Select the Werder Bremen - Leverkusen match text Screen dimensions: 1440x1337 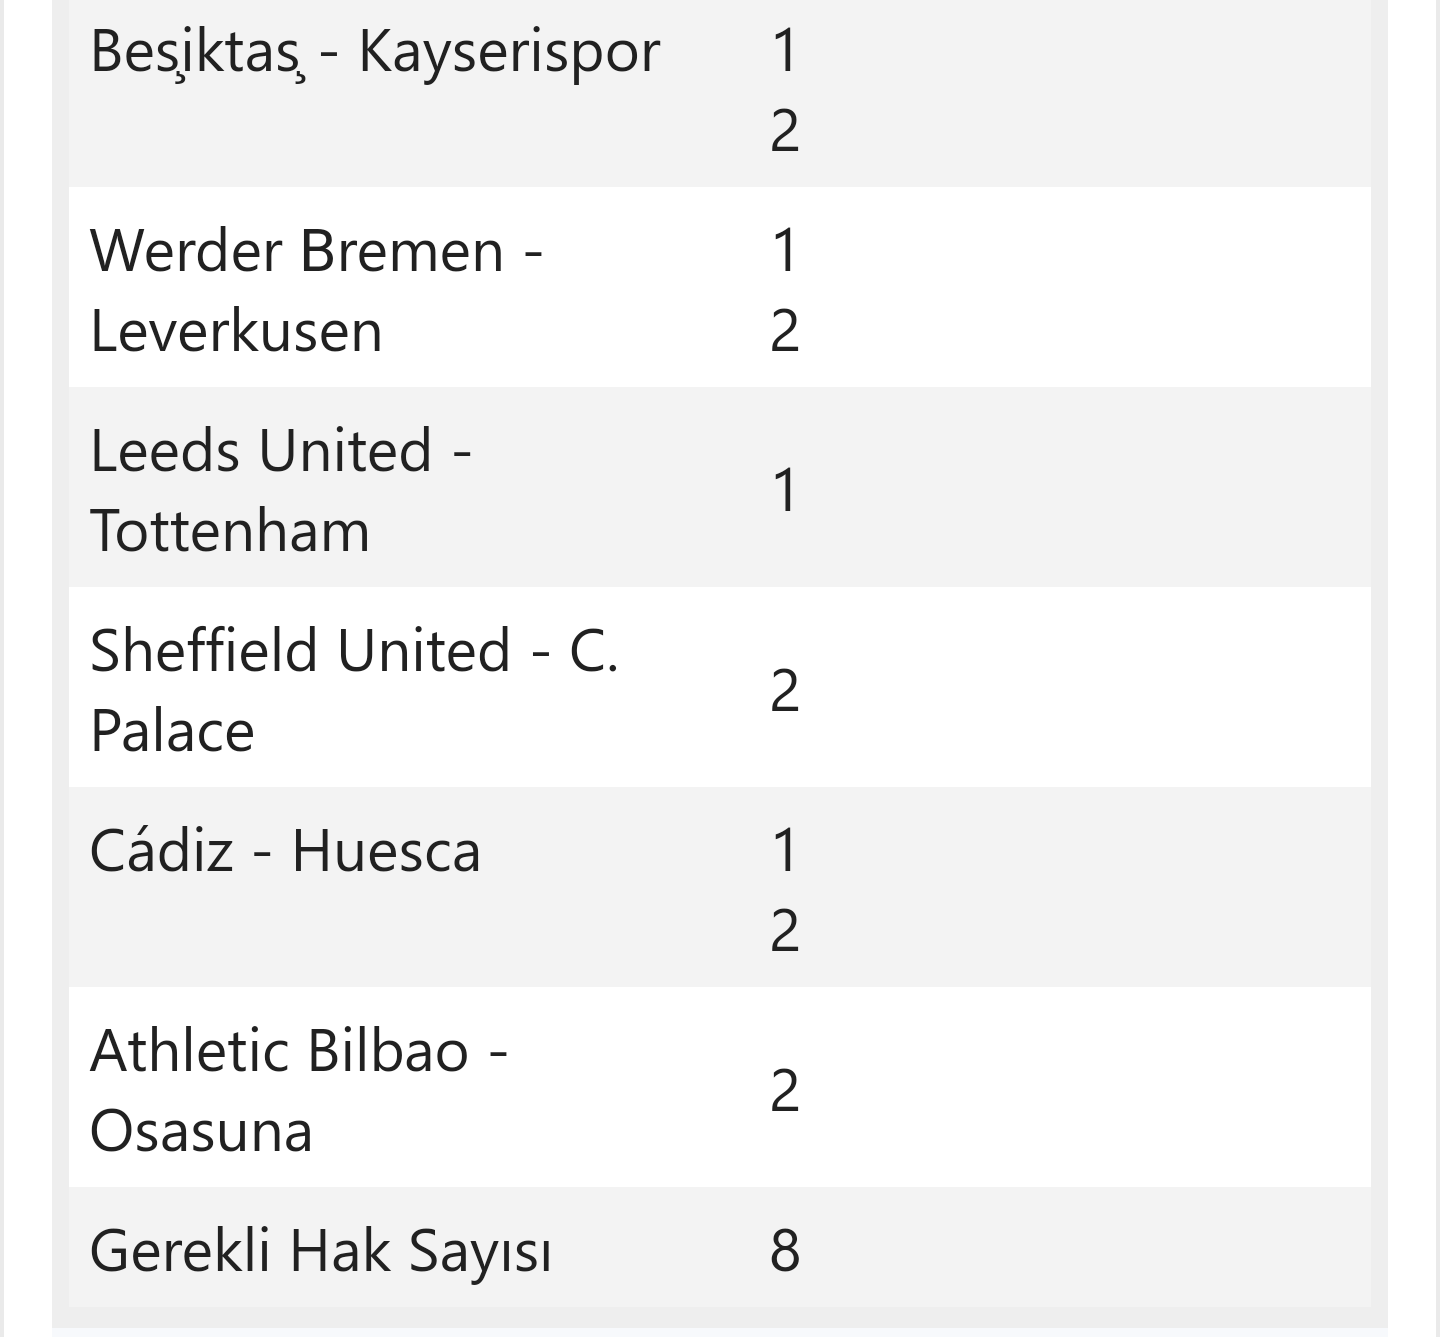click(316, 290)
